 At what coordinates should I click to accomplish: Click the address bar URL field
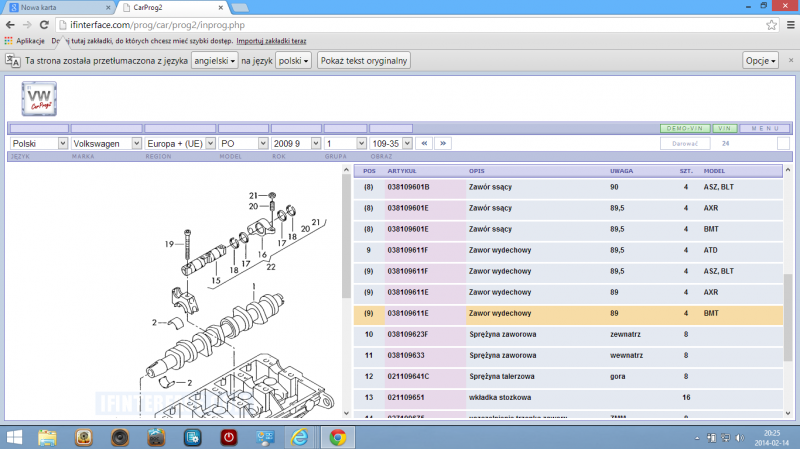tap(408, 24)
